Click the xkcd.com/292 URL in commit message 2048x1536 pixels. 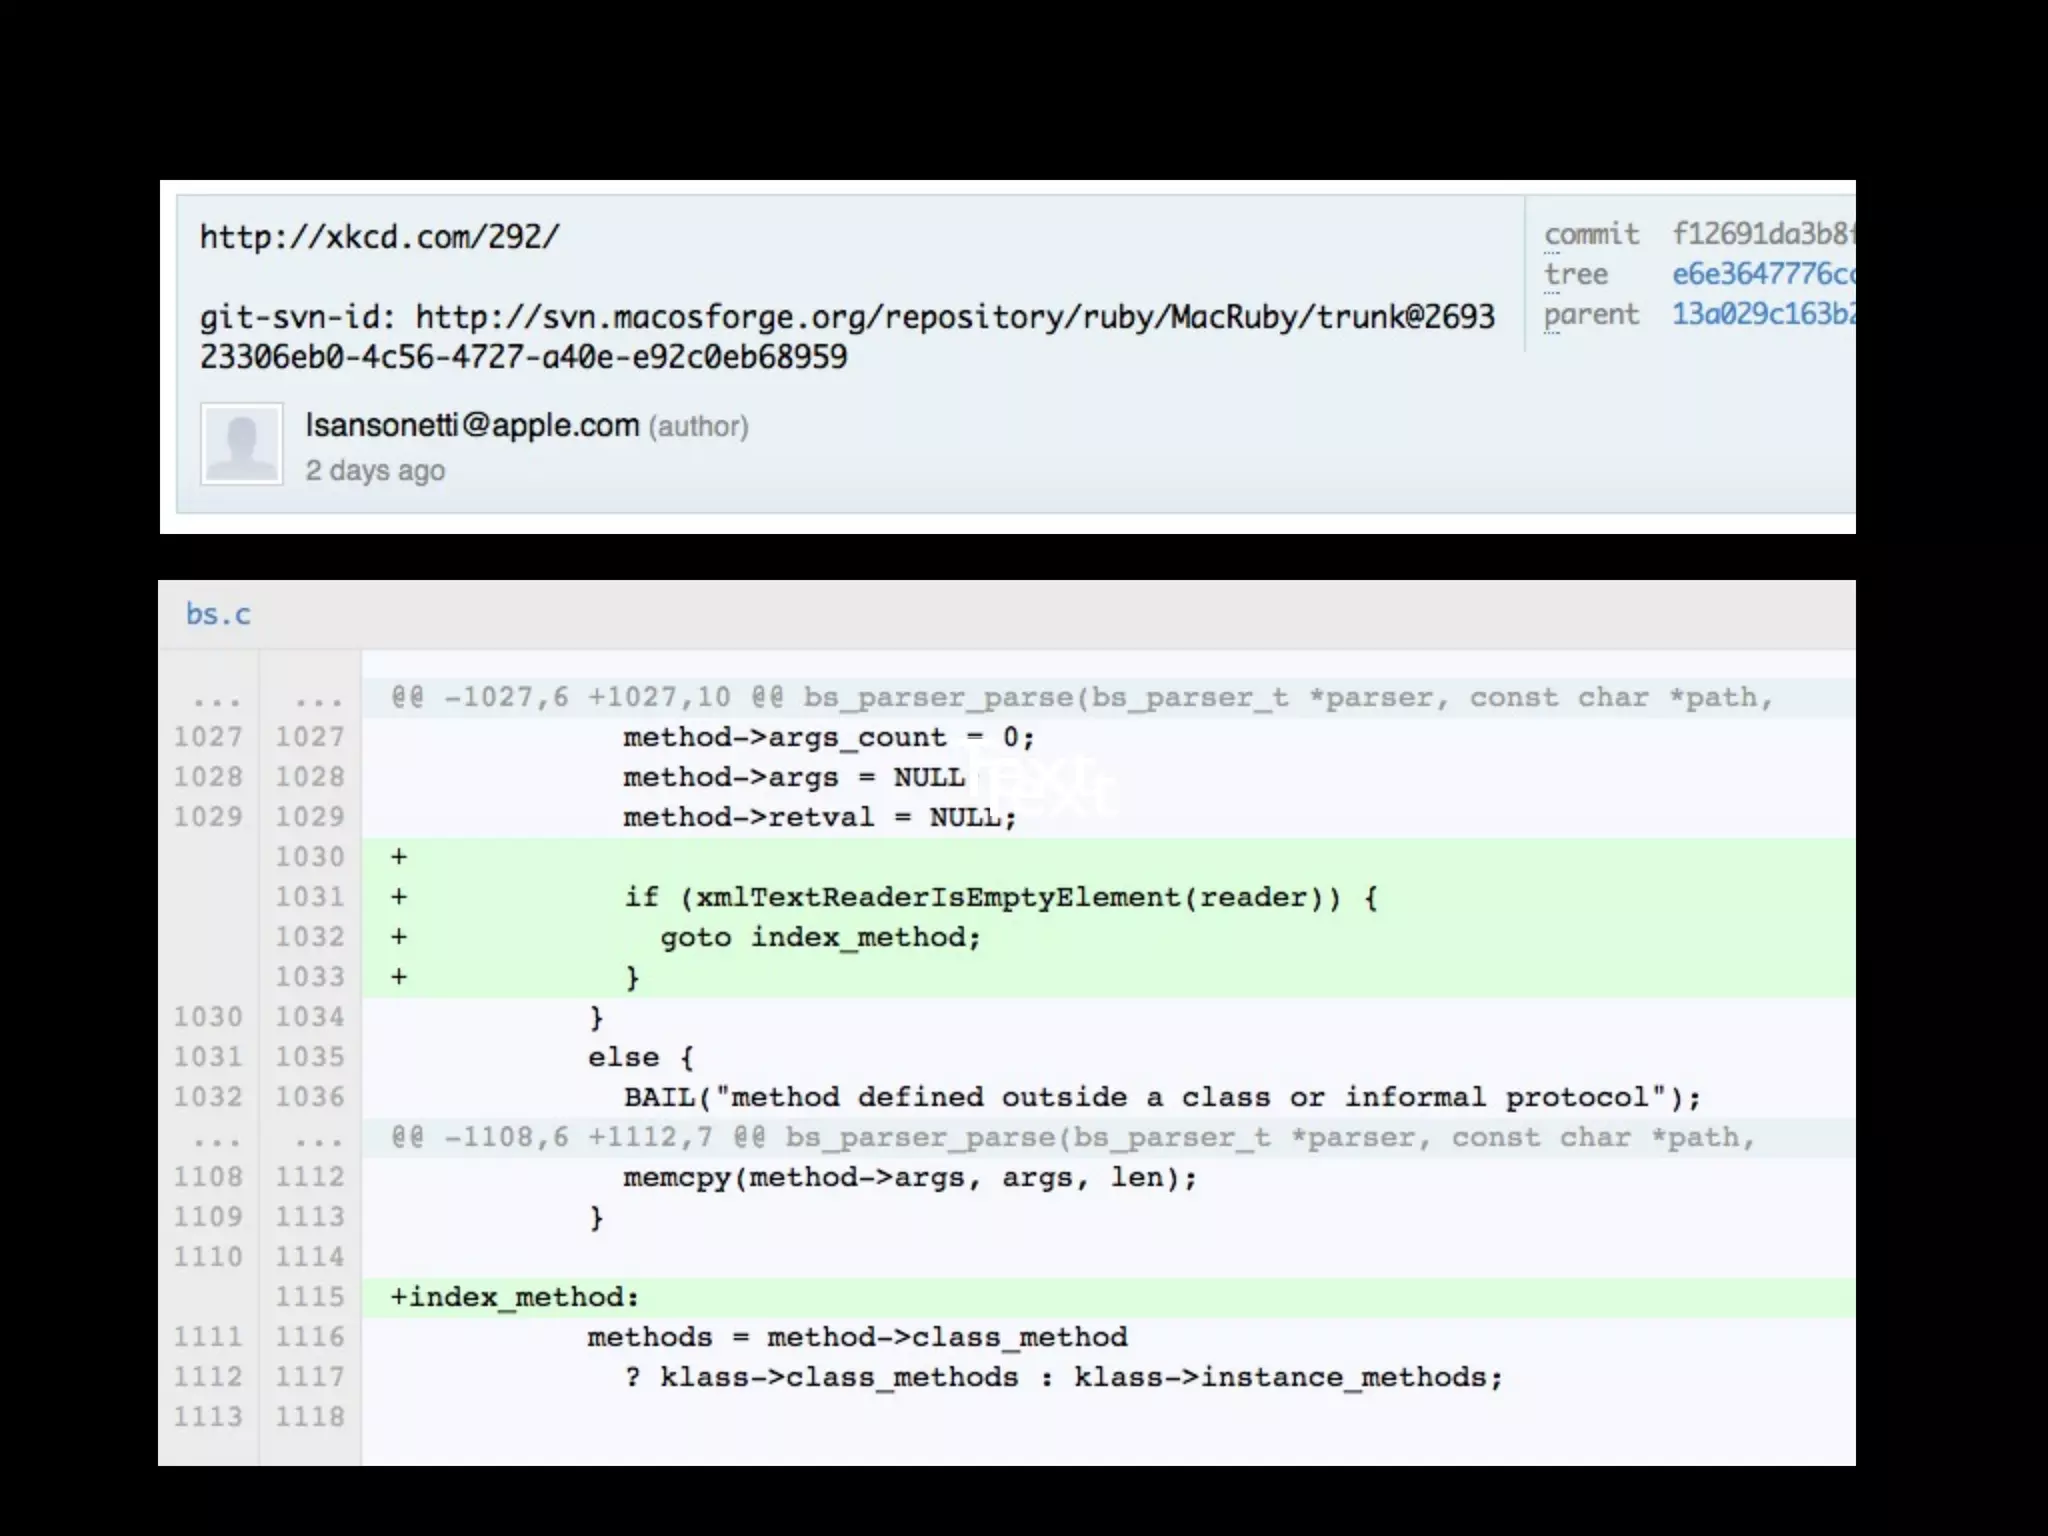point(379,237)
